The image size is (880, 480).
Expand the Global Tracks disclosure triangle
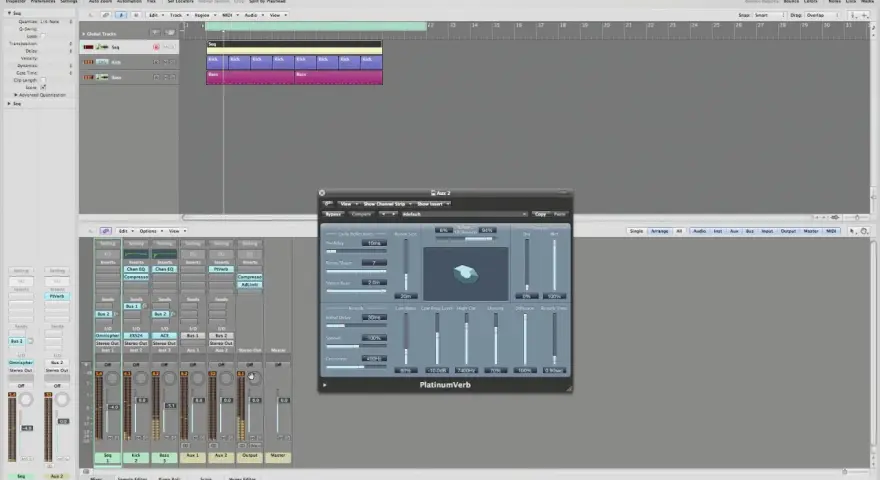point(84,34)
